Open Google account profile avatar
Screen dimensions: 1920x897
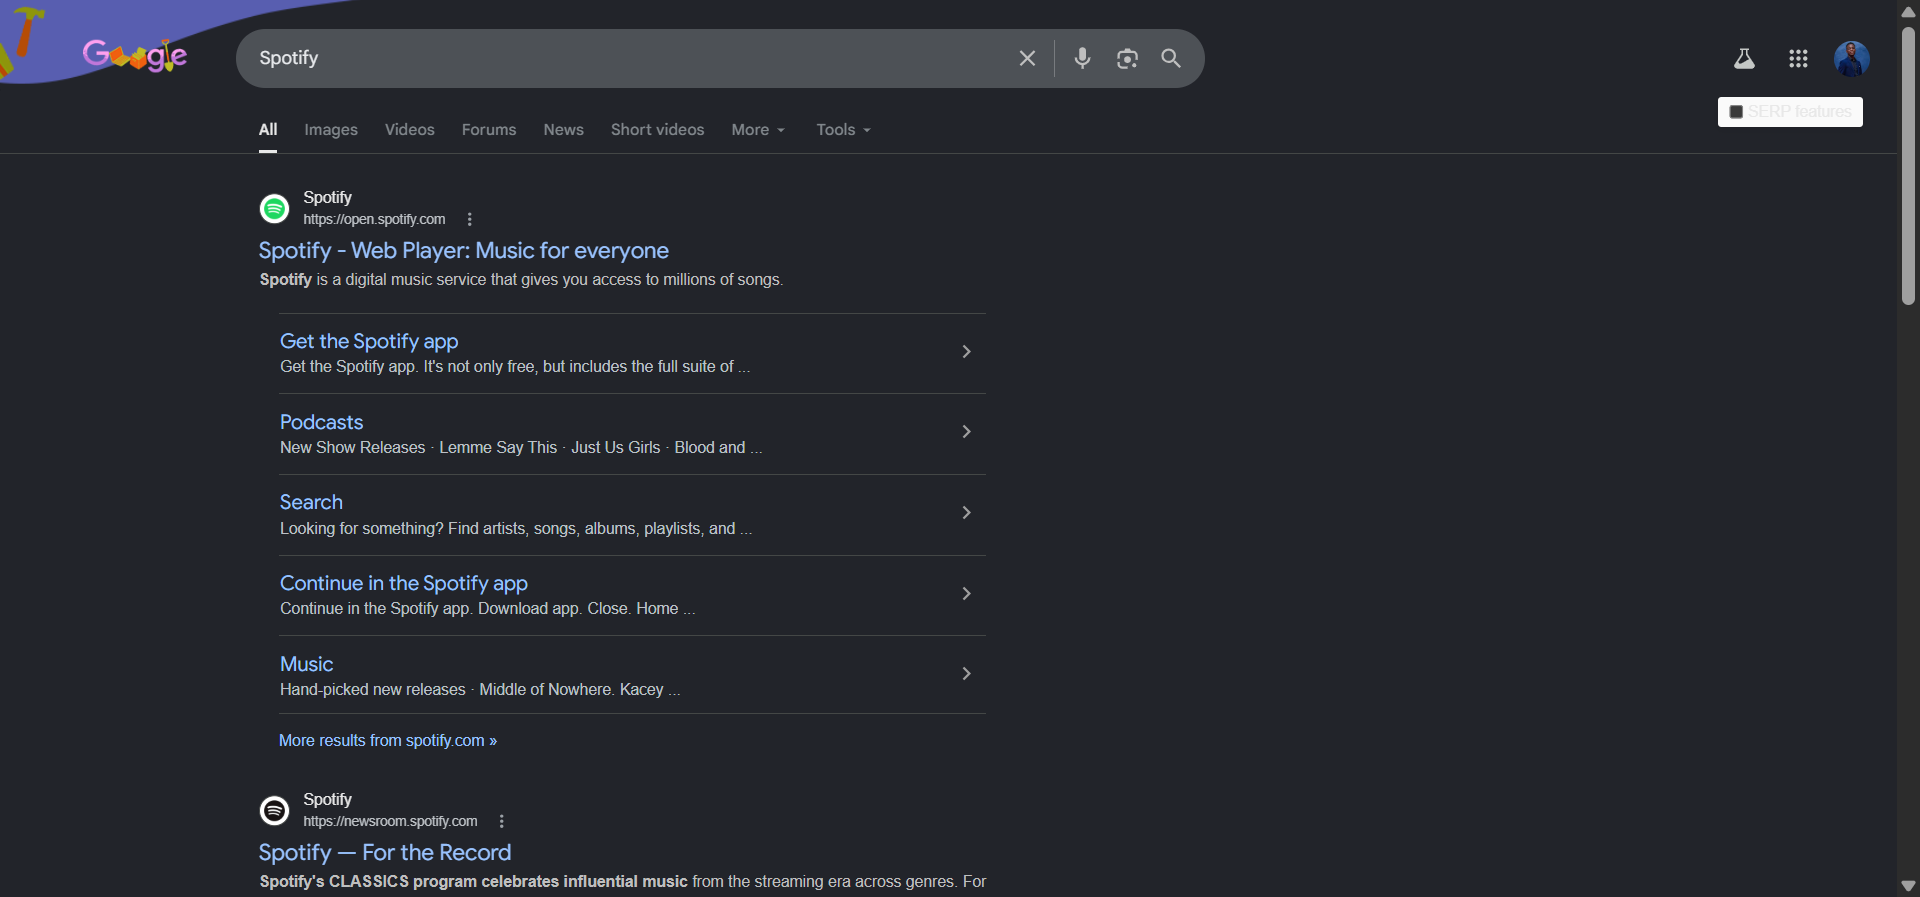[1851, 58]
